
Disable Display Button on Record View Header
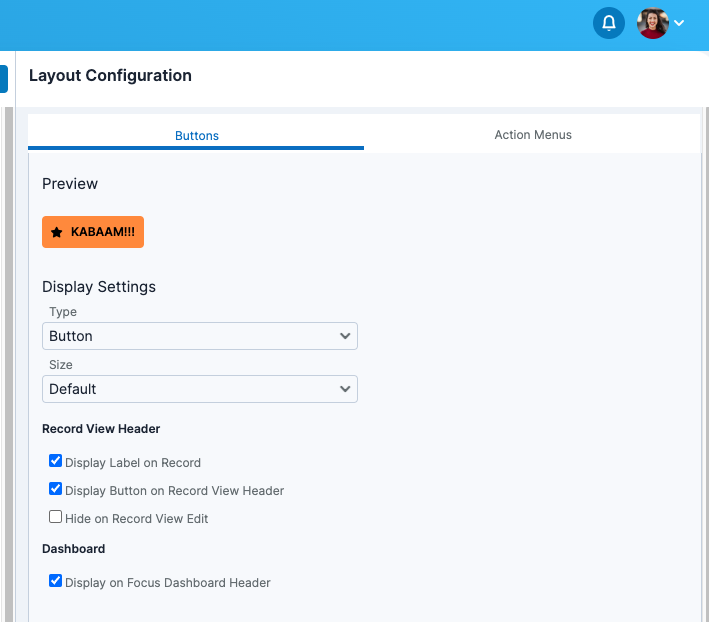[x=56, y=490]
